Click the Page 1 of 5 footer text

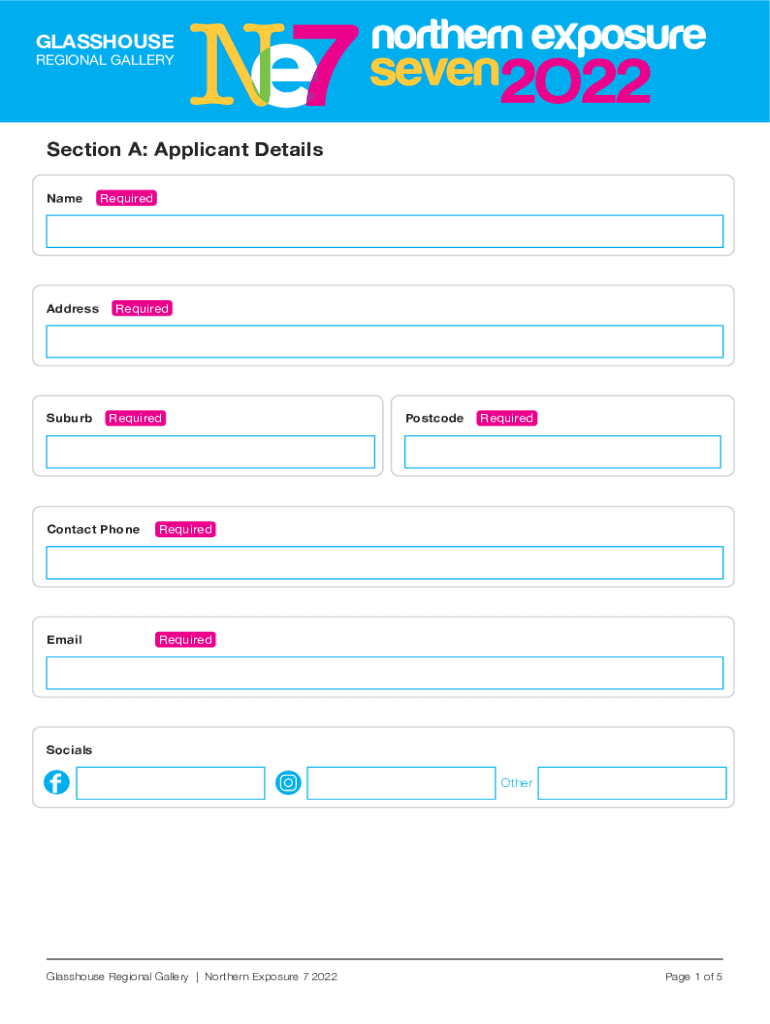693,977
